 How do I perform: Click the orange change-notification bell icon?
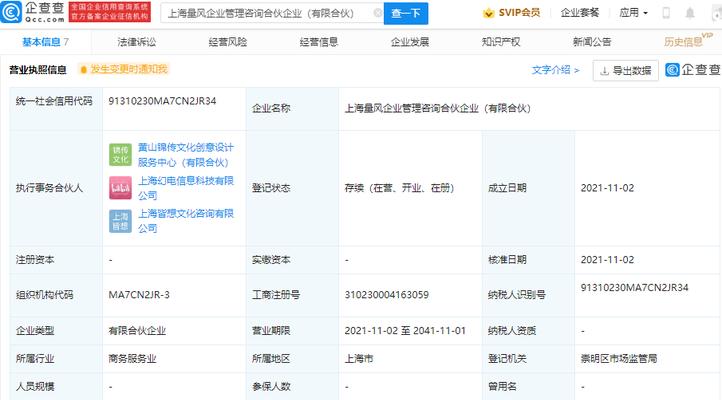coord(83,70)
